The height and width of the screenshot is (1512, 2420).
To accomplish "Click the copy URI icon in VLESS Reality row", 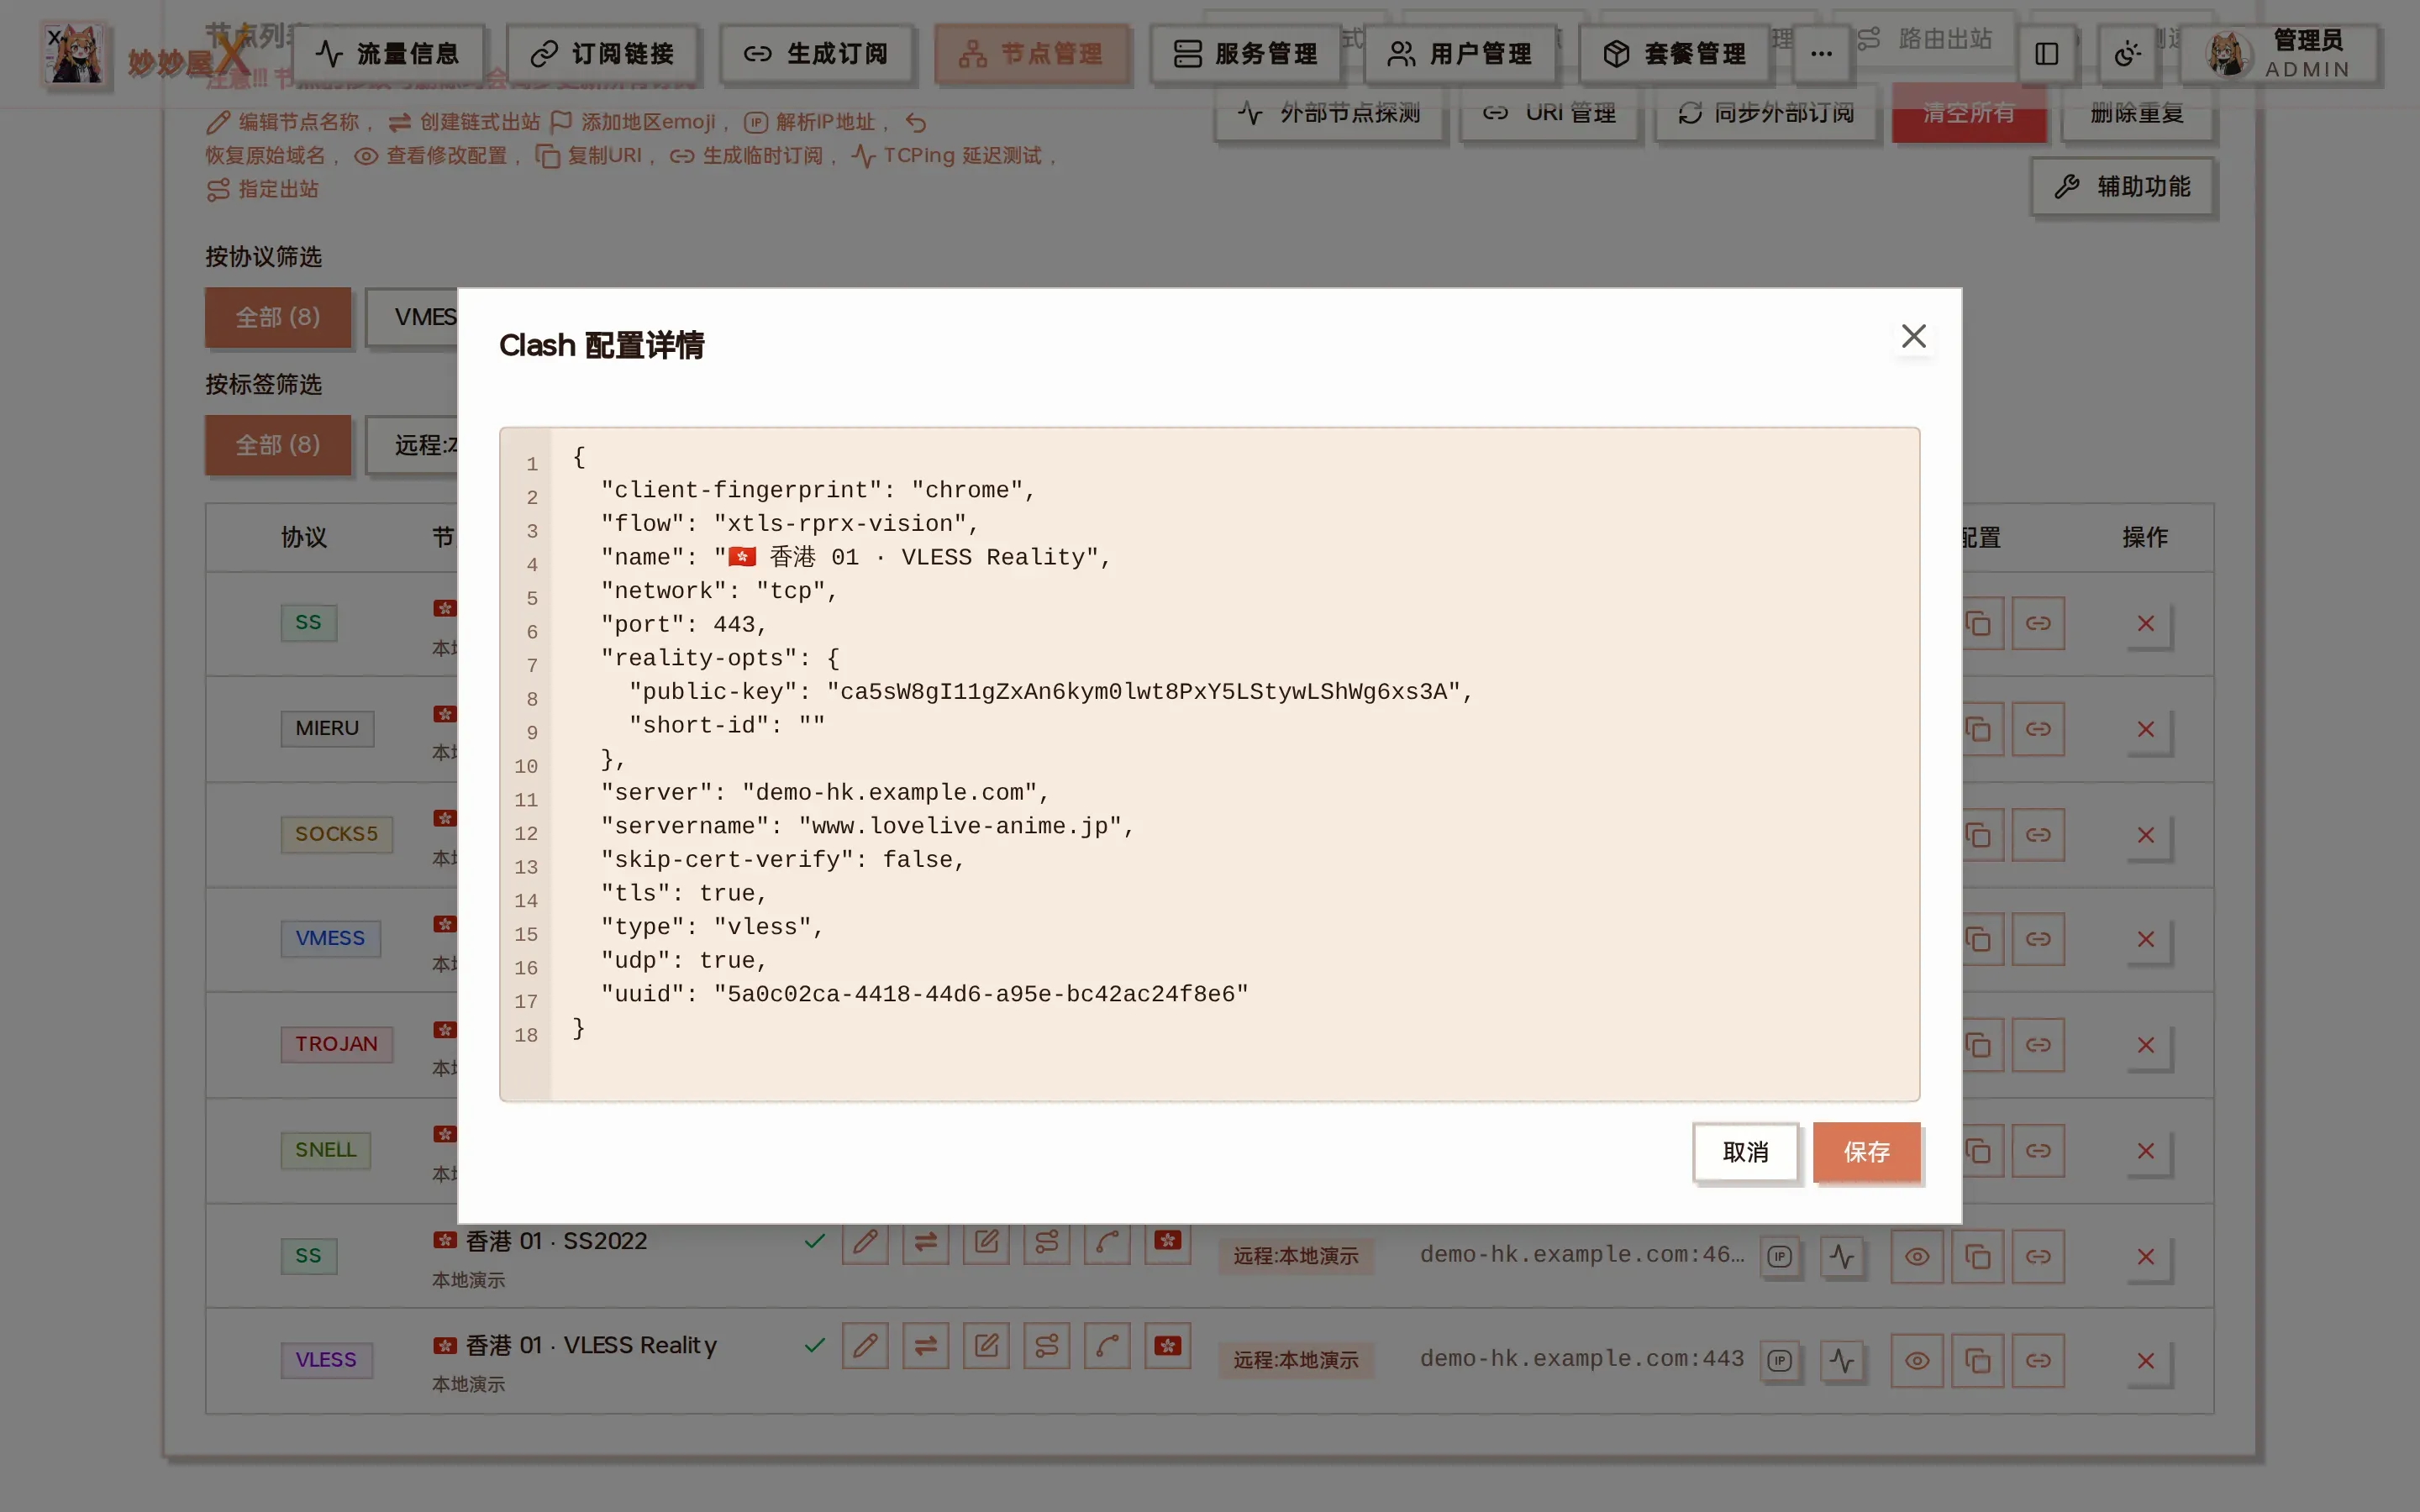I will 1977,1360.
